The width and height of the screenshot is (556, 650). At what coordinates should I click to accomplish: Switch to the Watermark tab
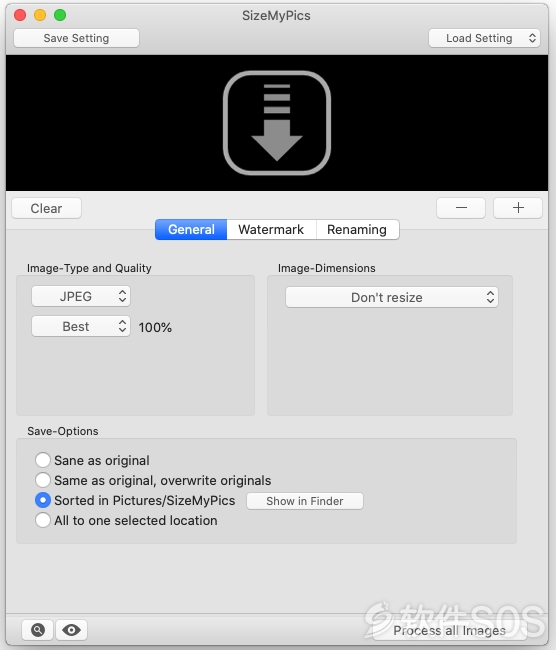(271, 230)
